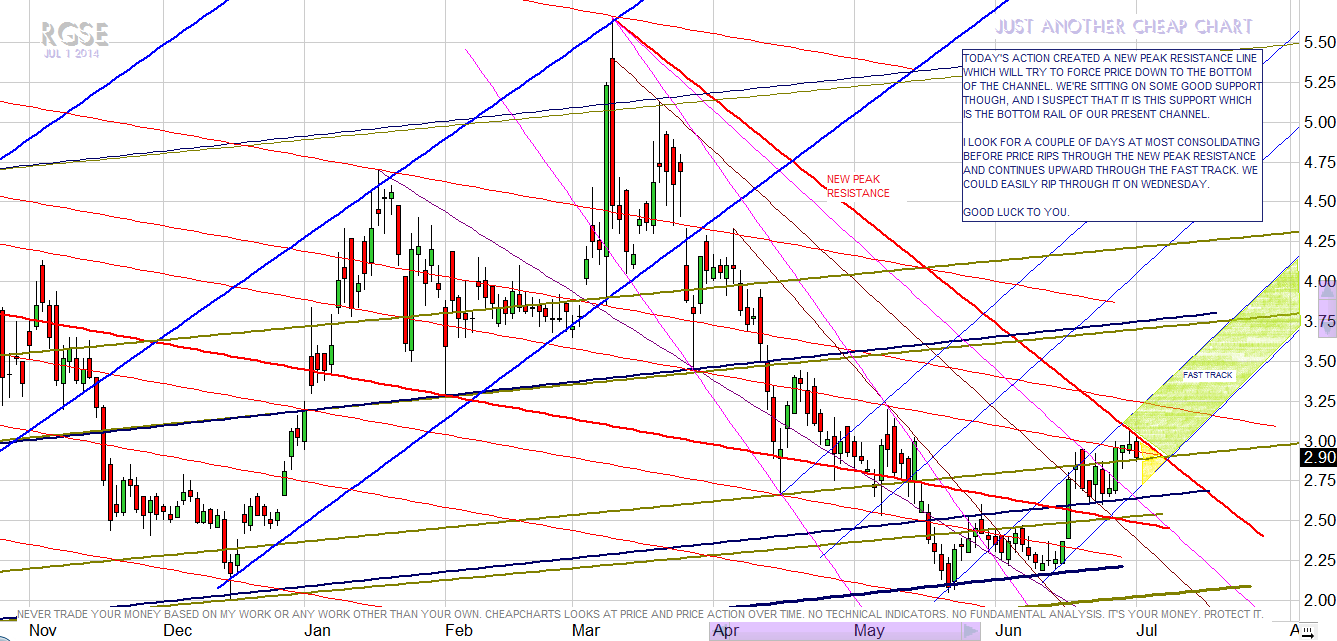Select the highlighted Apr–May range on the time axis

840,631
